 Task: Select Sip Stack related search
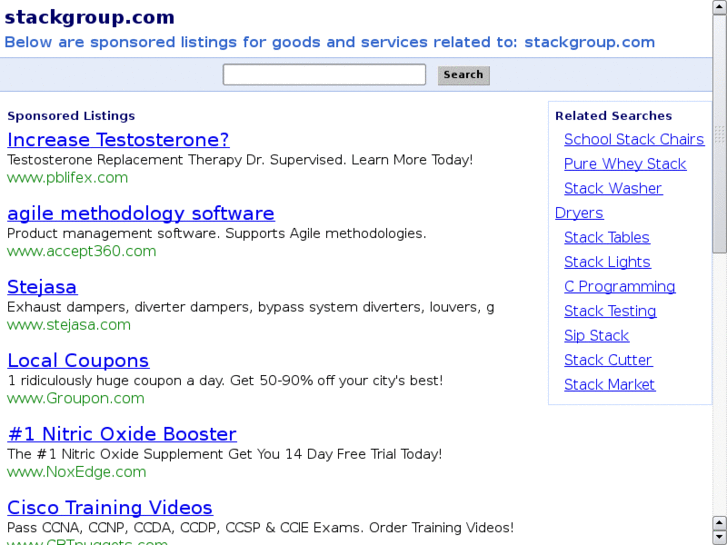596,336
